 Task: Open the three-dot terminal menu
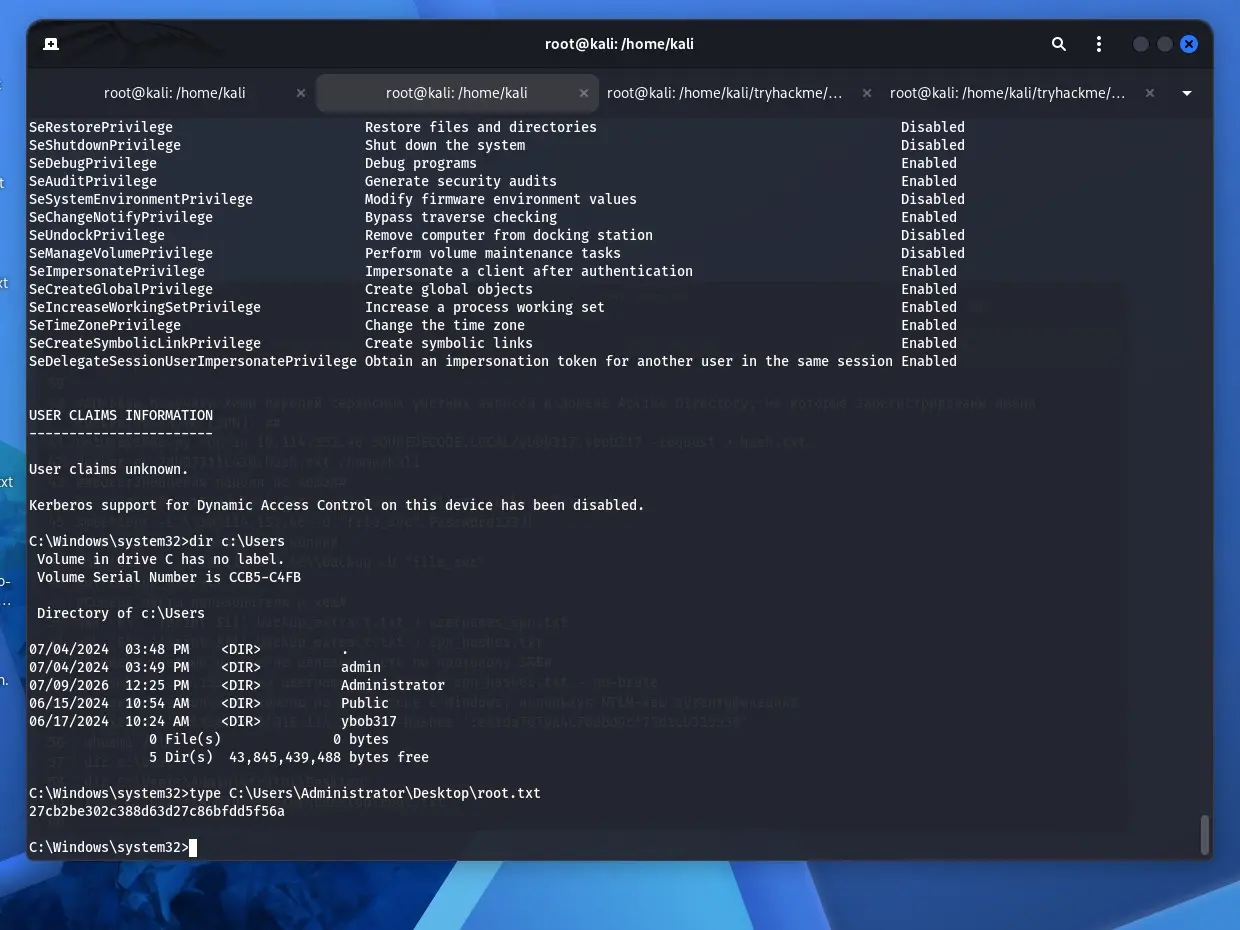[1099, 44]
